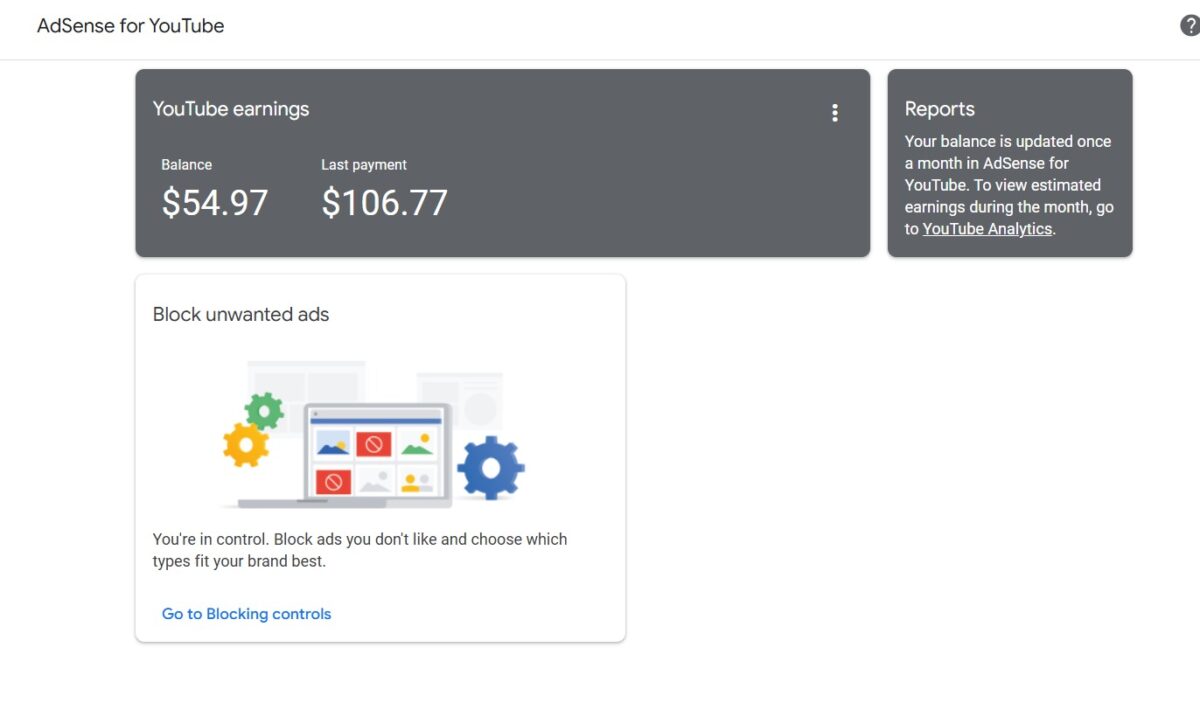This screenshot has width=1200, height=724.
Task: Click the bottom red blocked-ad icon
Action: (x=333, y=482)
